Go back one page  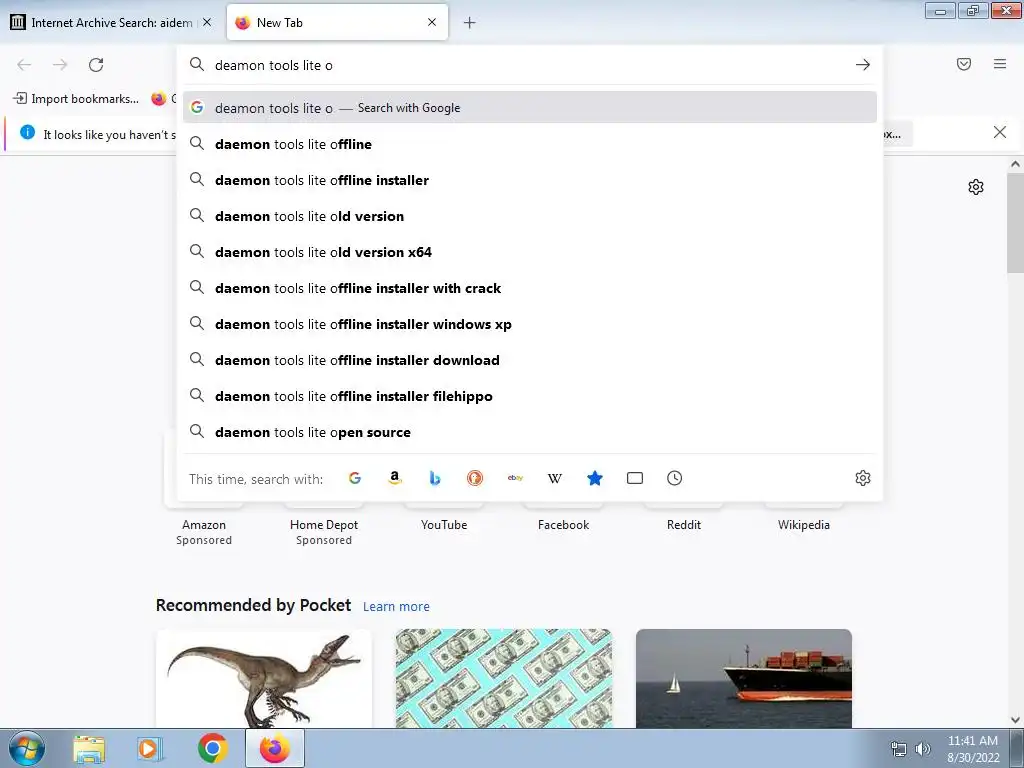coord(24,65)
